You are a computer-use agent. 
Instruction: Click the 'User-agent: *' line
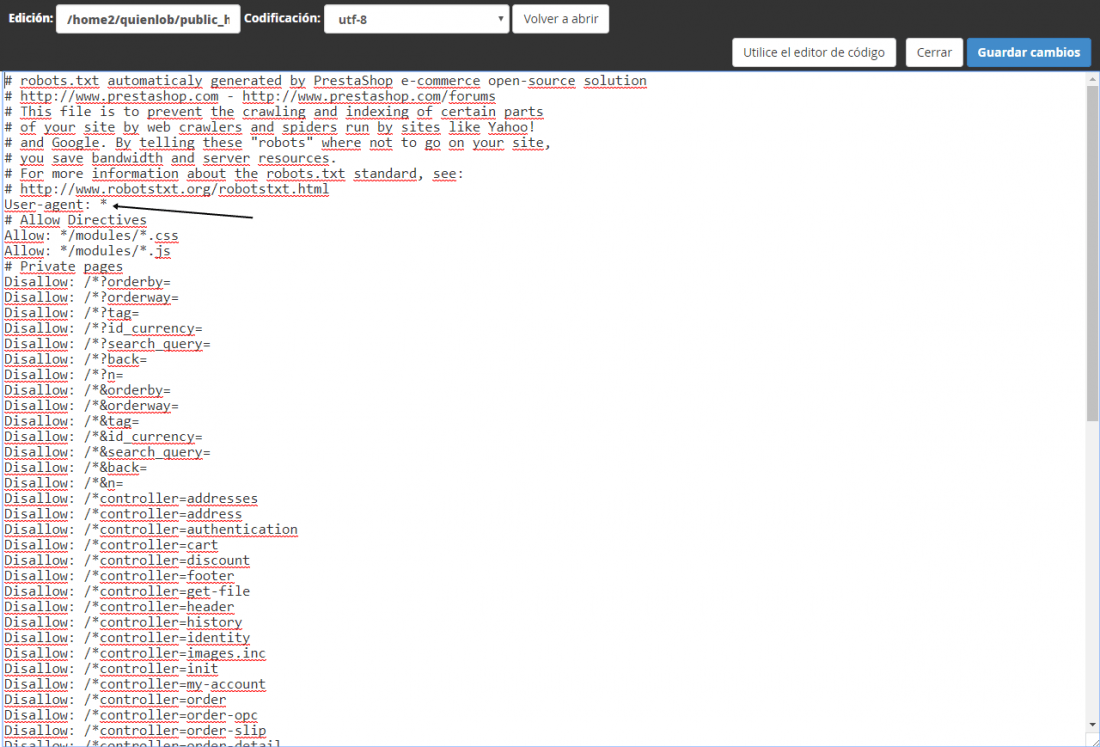click(56, 205)
